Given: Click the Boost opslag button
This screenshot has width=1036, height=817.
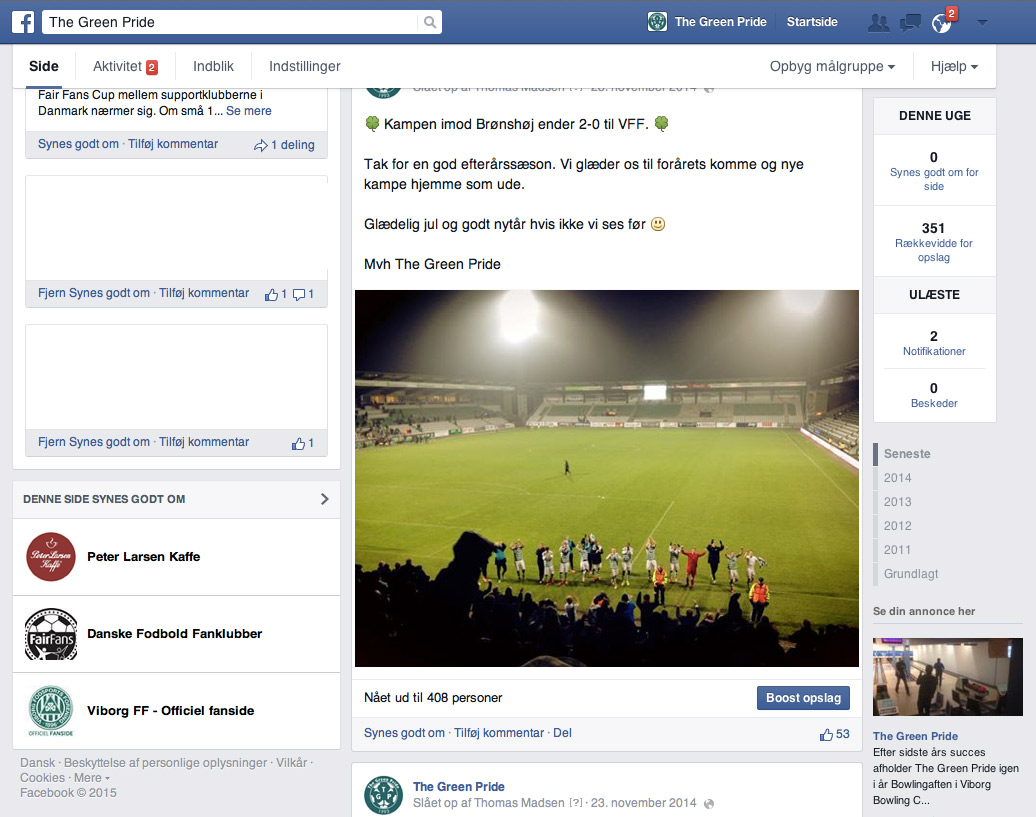Looking at the screenshot, I should (803, 698).
